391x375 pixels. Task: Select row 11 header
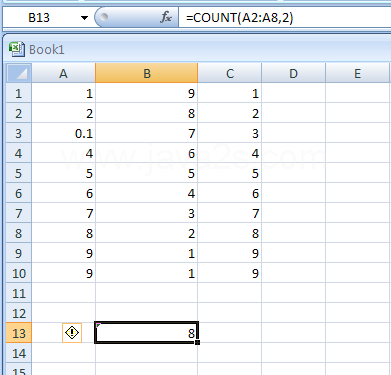(19, 293)
